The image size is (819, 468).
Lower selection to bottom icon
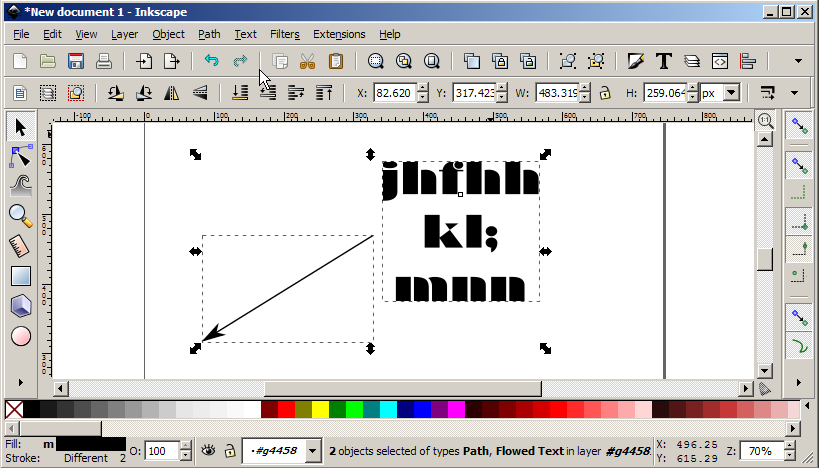pyautogui.click(x=240, y=93)
